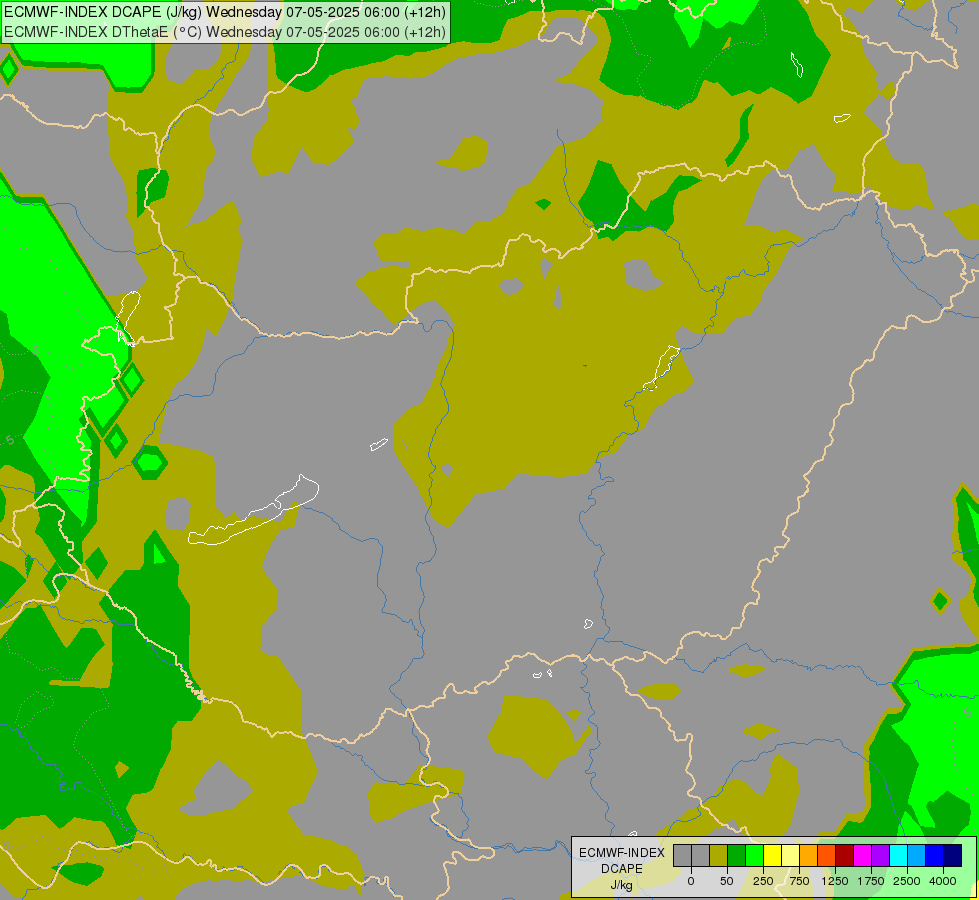Click the legend value '1750'
The image size is (979, 900).
pos(871,881)
